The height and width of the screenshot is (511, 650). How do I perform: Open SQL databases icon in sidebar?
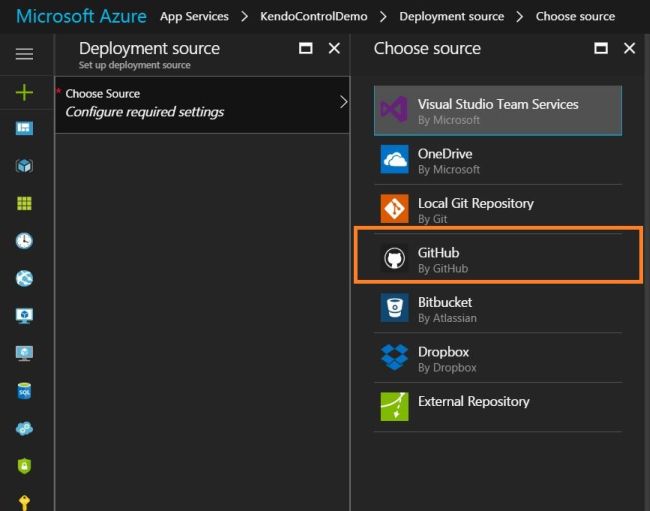tap(24, 391)
